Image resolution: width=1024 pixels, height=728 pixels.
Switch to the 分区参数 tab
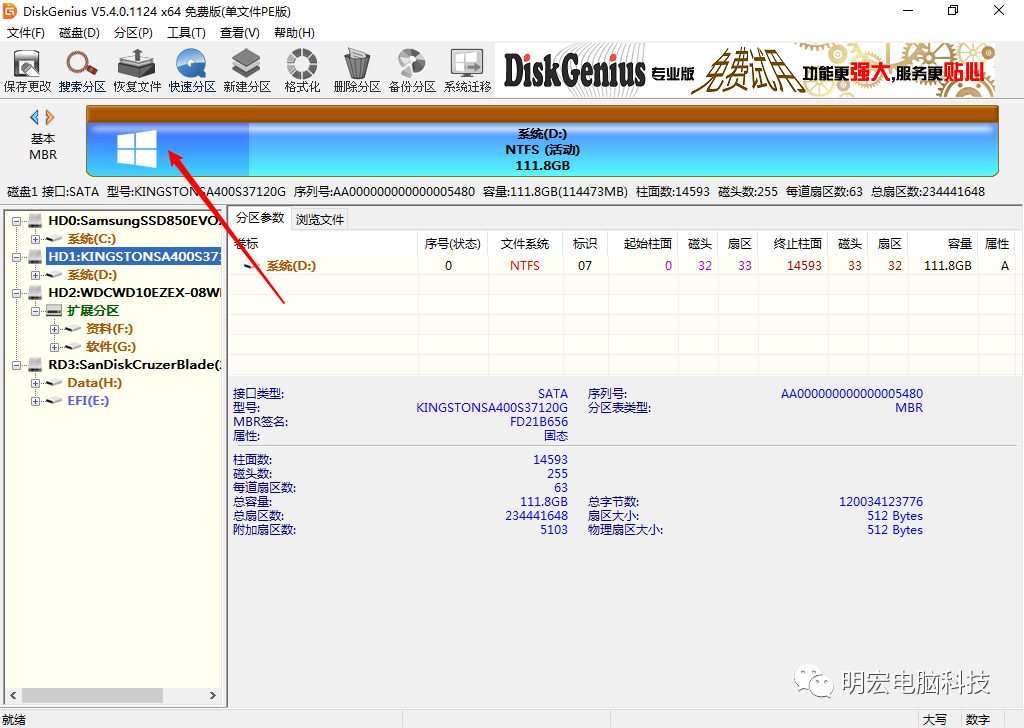(x=259, y=218)
